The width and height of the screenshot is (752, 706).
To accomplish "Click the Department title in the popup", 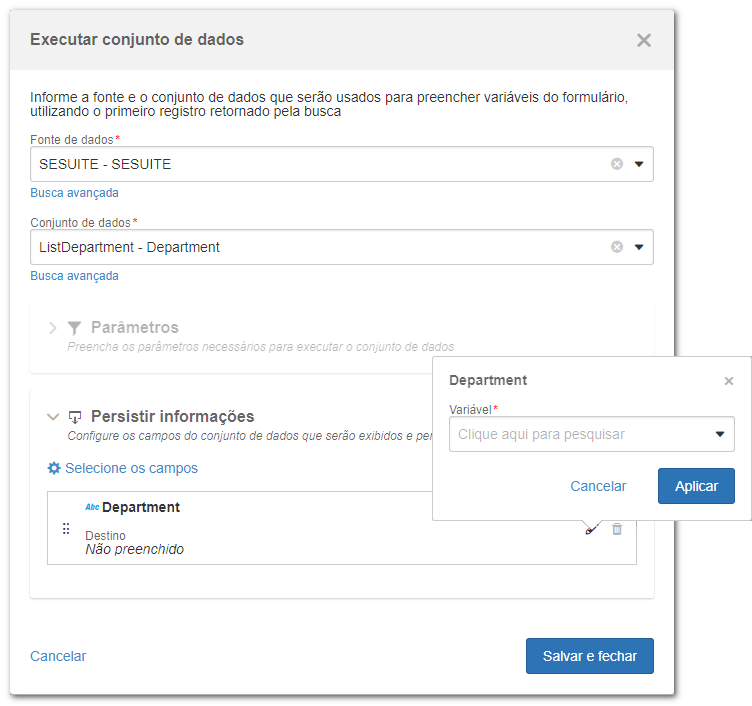I will [x=488, y=380].
